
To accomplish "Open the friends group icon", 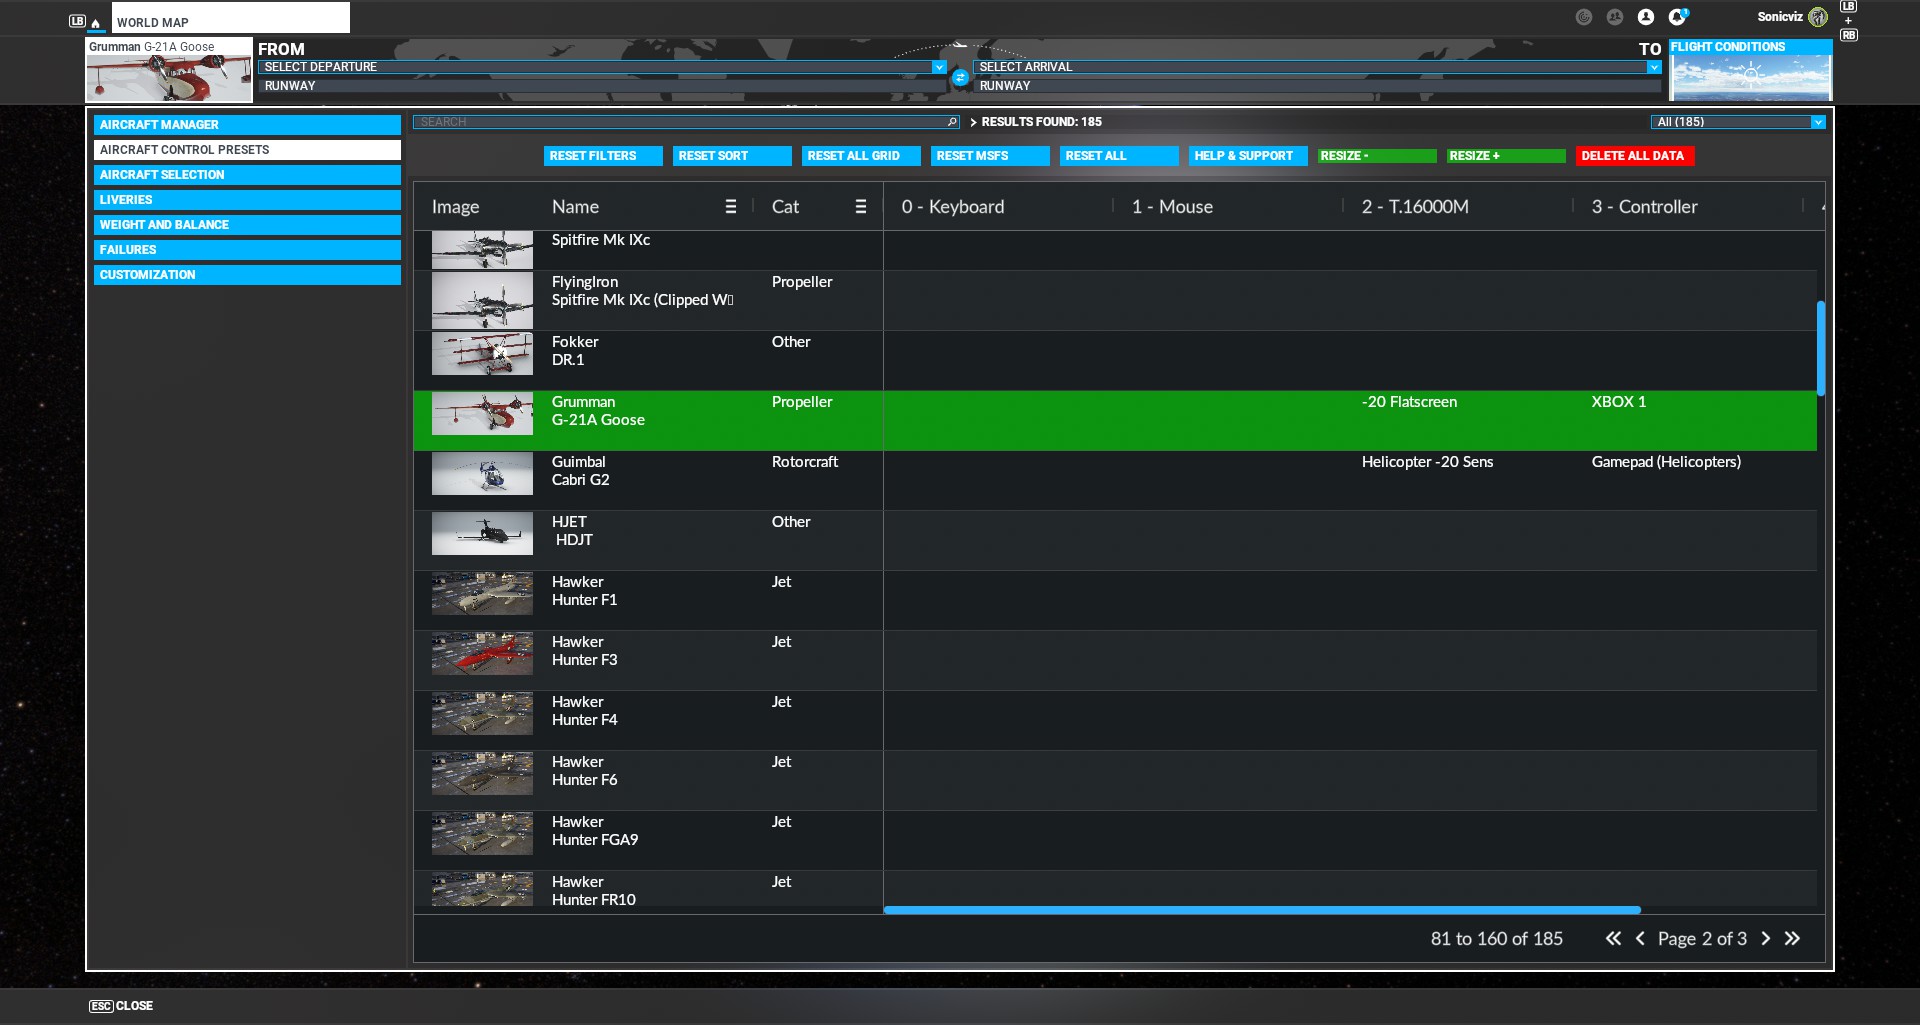I will (1615, 17).
